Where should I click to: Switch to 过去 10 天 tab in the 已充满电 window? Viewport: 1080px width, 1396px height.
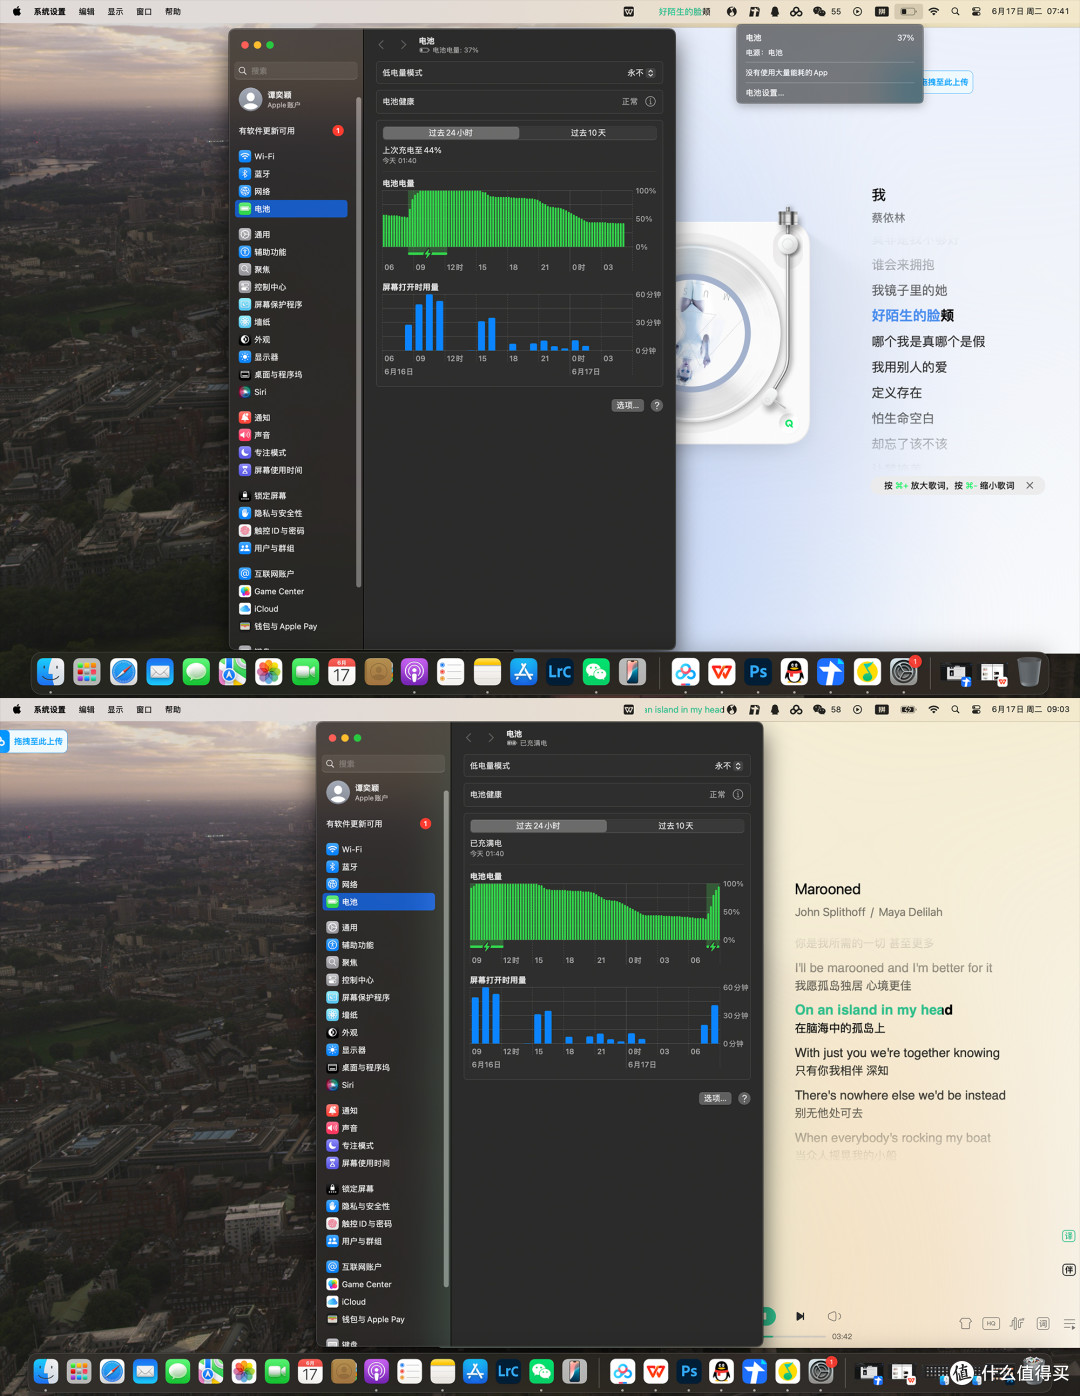676,825
